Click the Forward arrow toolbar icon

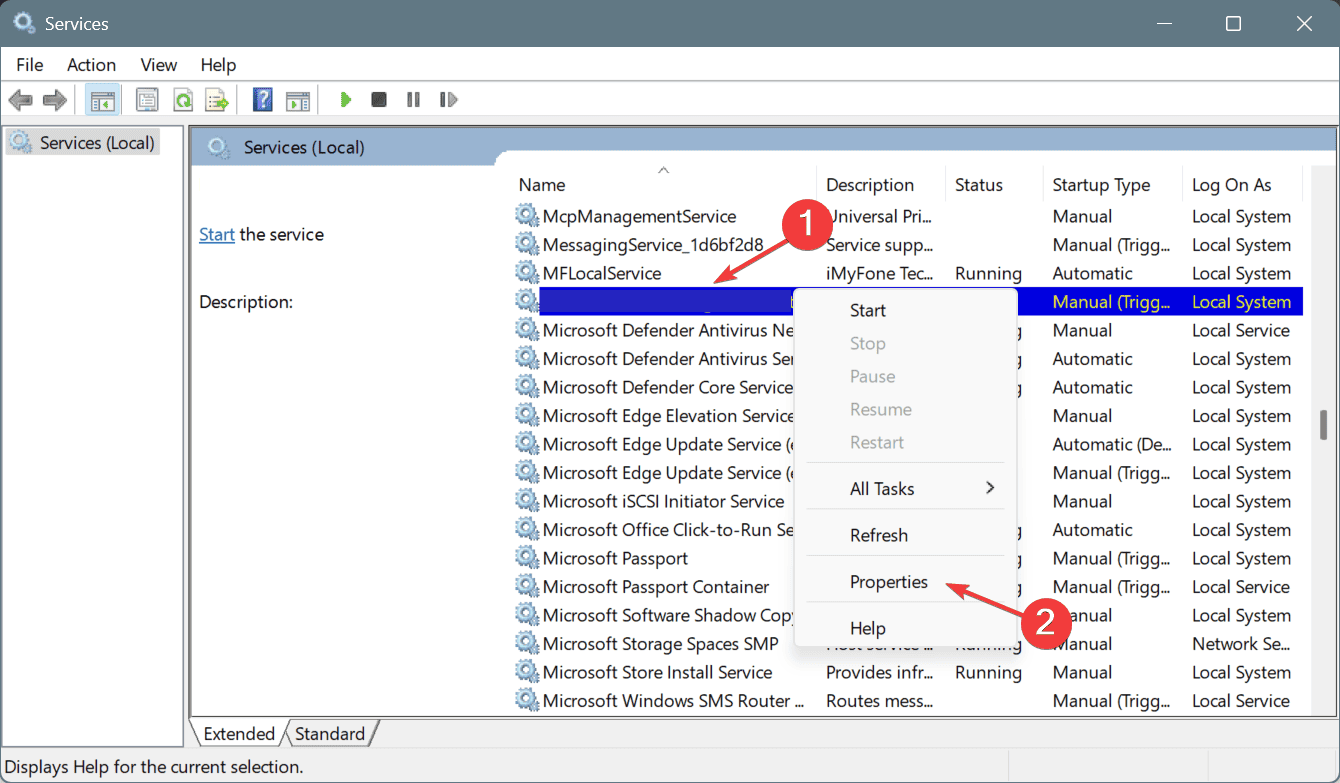[x=54, y=100]
